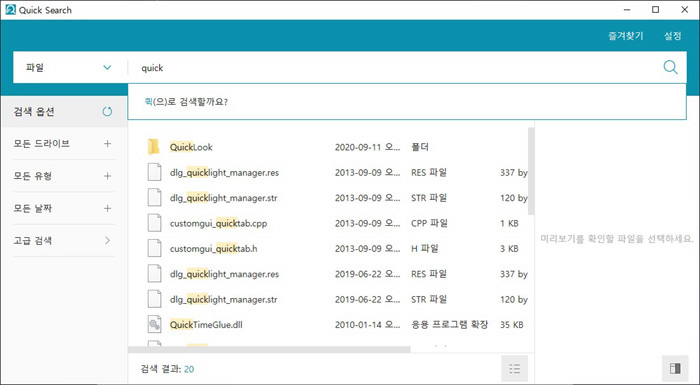700x385 pixels.
Task: Click the 2020-09-11 date cell
Action: tap(367, 147)
